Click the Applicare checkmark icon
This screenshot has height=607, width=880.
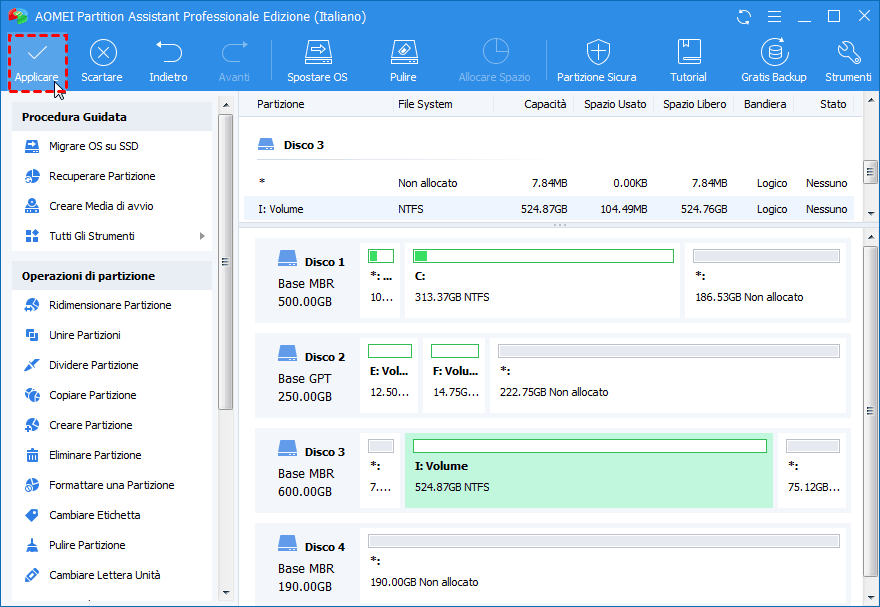(x=37, y=52)
